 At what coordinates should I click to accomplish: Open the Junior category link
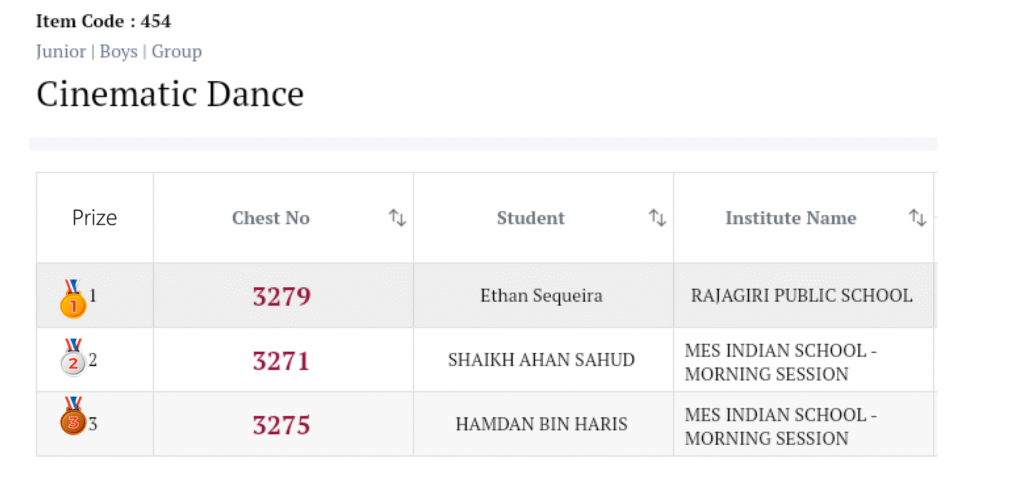pyautogui.click(x=61, y=51)
